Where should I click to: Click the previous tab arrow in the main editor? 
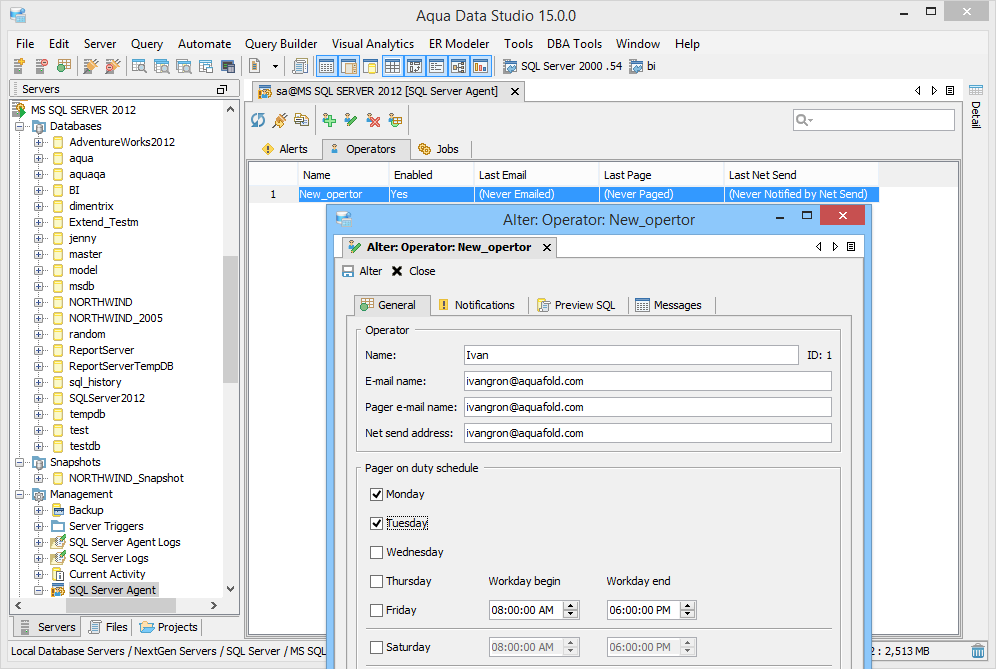(x=918, y=91)
